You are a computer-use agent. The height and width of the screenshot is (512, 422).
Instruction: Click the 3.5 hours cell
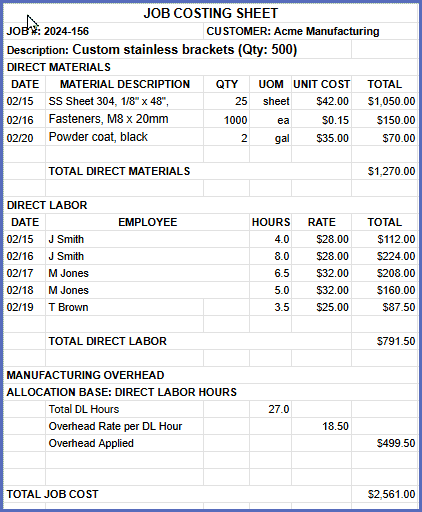[x=271, y=307]
